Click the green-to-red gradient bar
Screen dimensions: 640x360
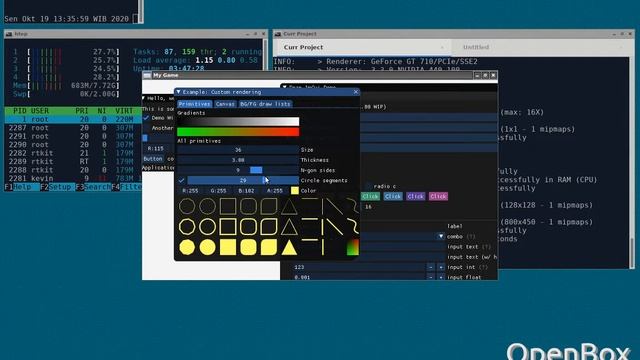click(x=238, y=131)
